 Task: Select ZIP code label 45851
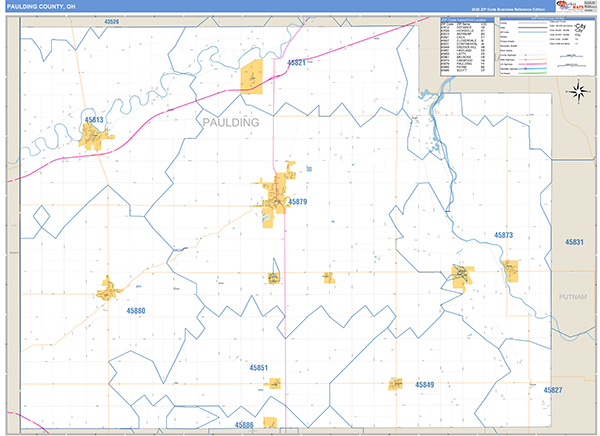pos(258,368)
